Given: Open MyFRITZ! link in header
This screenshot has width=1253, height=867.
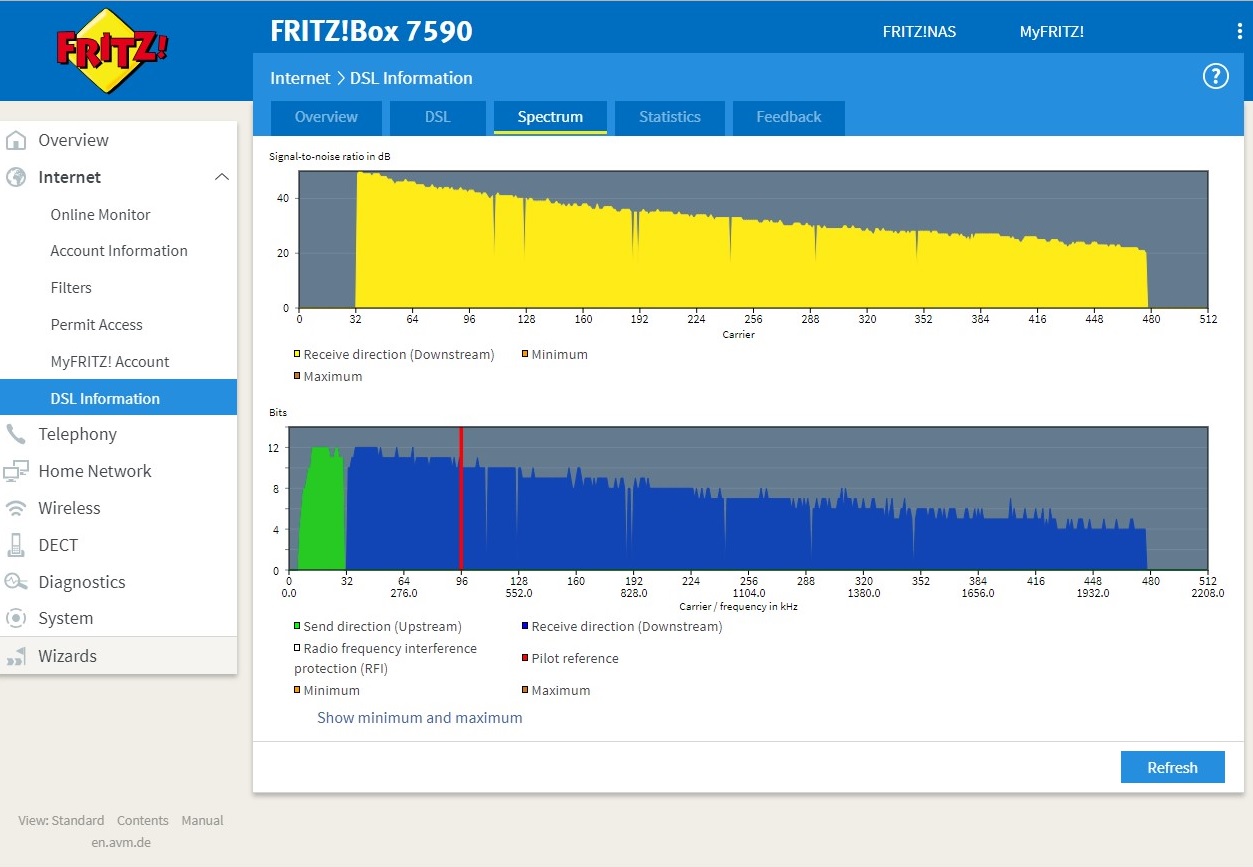Looking at the screenshot, I should click(x=1052, y=32).
